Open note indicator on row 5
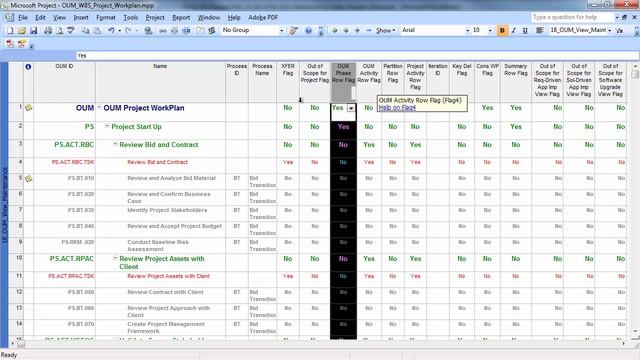Screen dimensions: 640x360 pyautogui.click(x=29, y=178)
